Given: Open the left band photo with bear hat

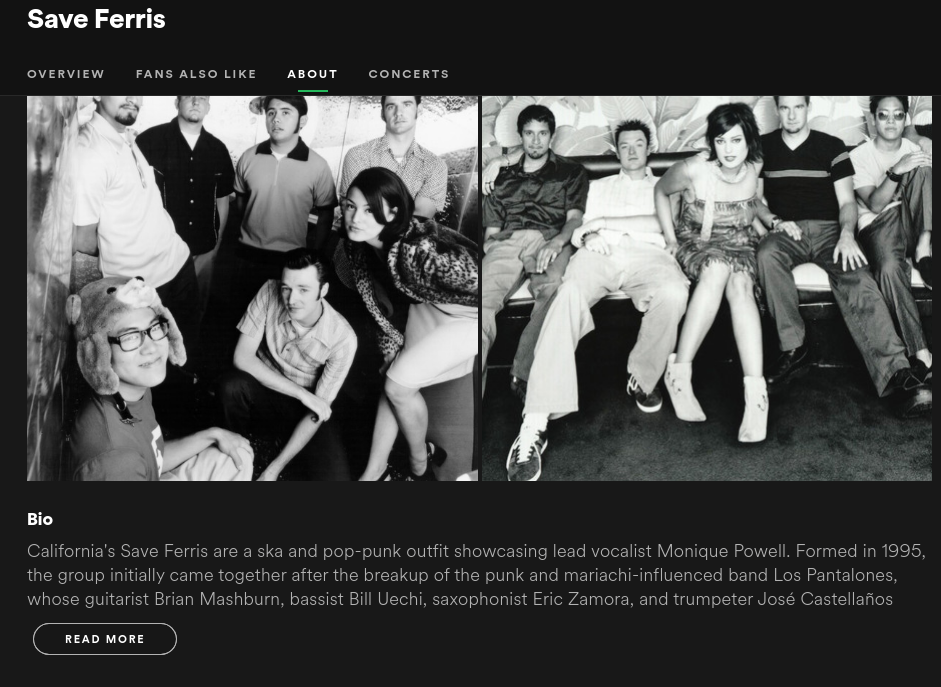Looking at the screenshot, I should 253,288.
